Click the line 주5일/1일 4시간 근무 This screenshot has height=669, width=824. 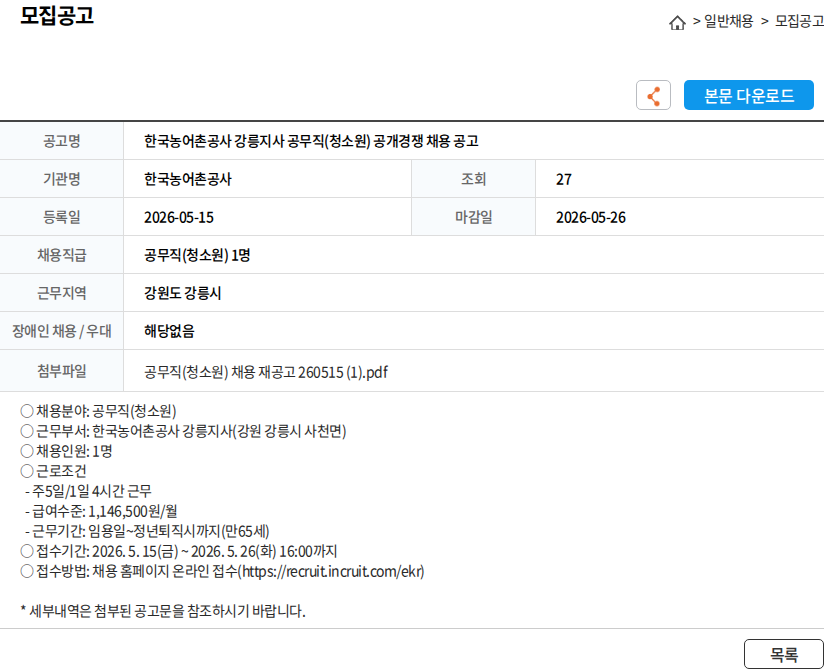pyautogui.click(x=88, y=491)
